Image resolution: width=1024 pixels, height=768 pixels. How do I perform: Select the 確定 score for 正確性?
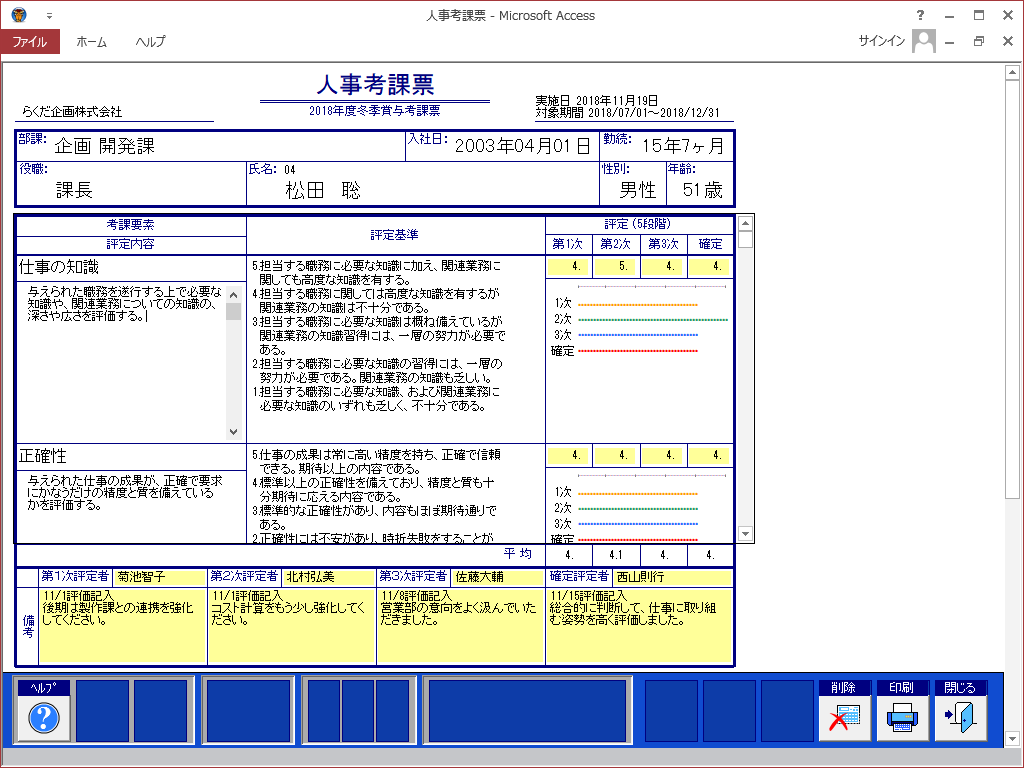coord(710,455)
